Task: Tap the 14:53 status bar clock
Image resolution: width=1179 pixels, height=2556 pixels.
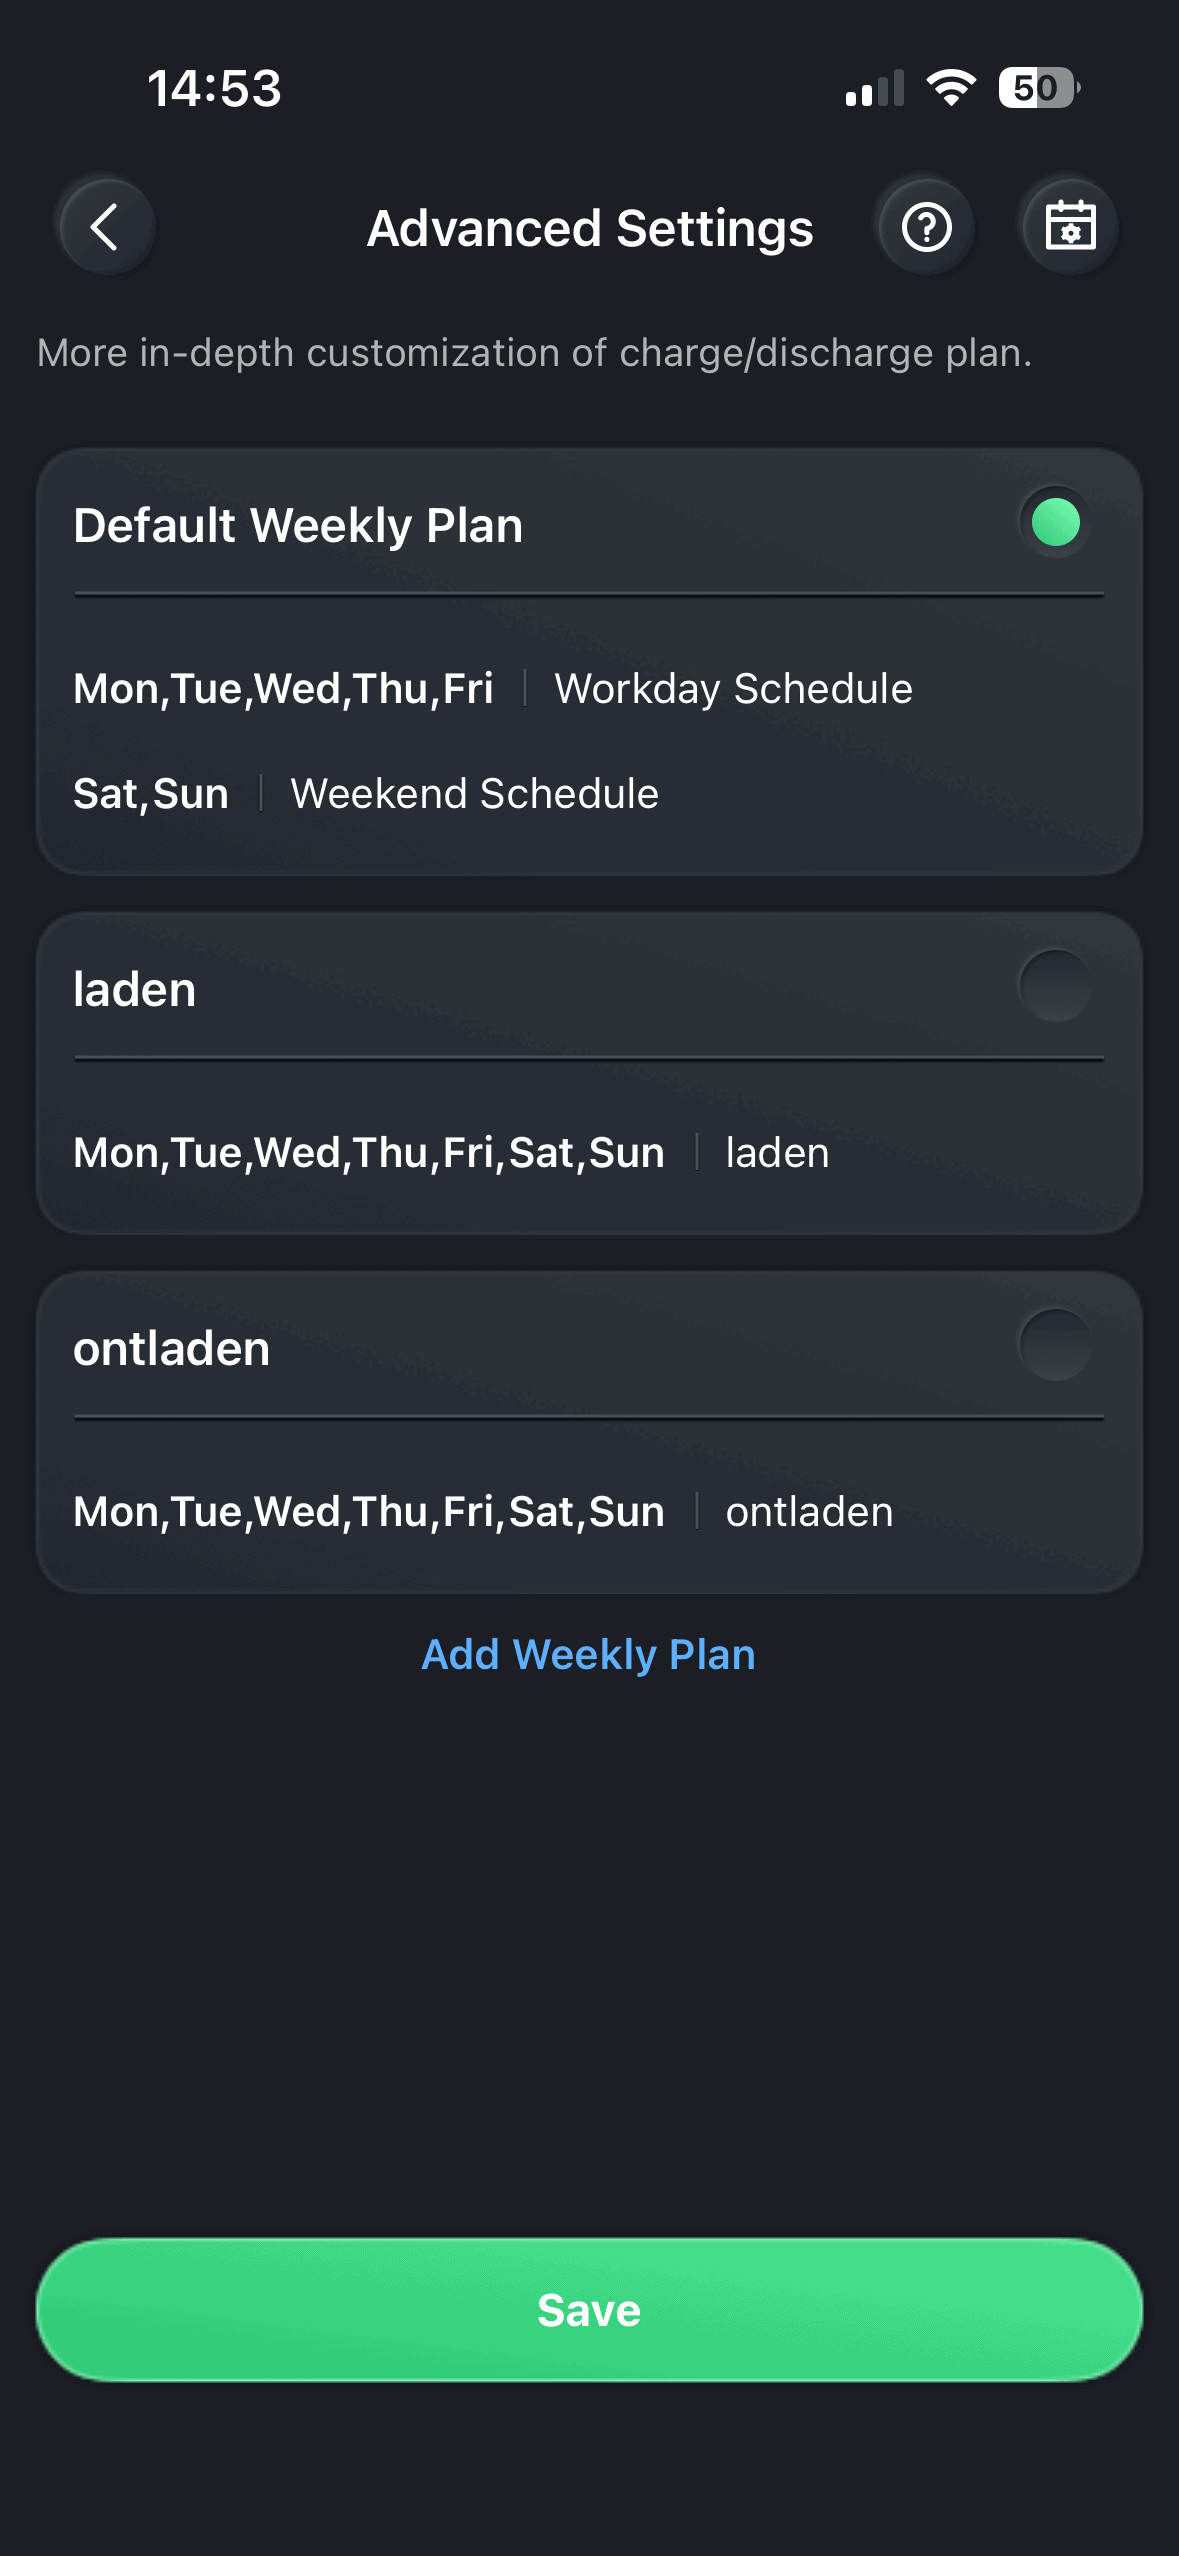Action: point(214,88)
